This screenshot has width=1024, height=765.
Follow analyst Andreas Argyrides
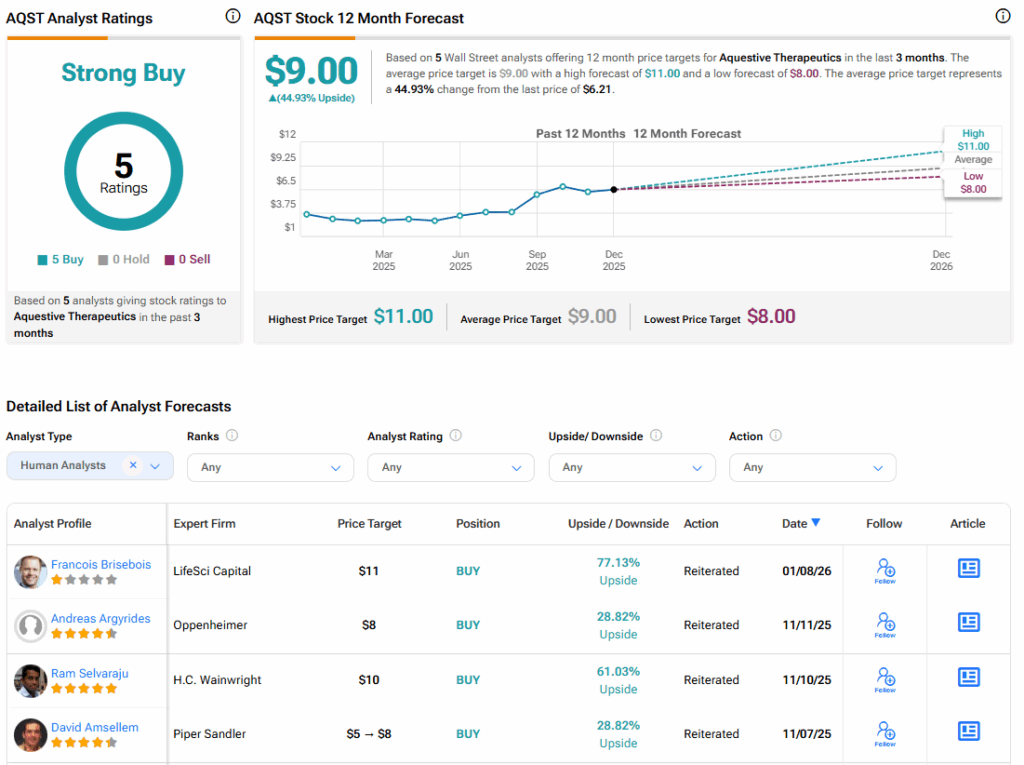pyautogui.click(x=885, y=625)
